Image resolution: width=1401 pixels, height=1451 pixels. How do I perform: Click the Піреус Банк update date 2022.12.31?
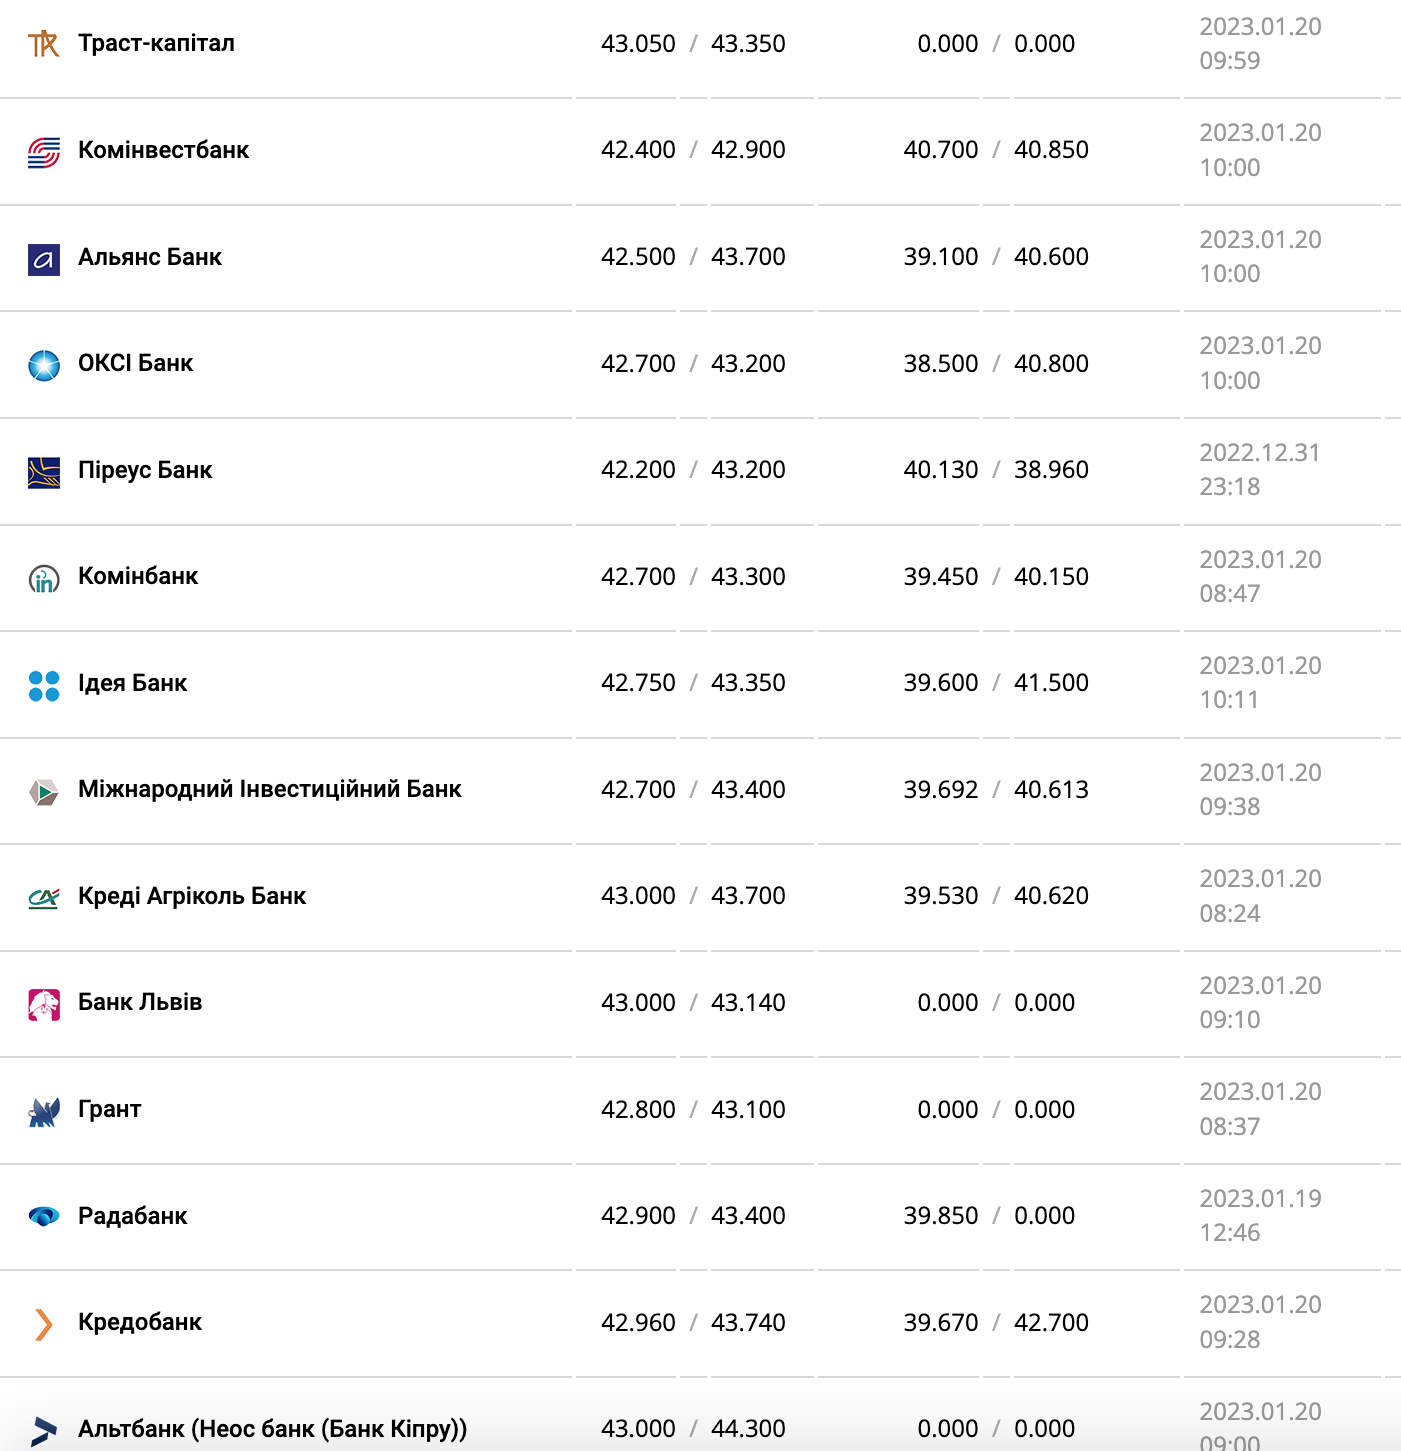tap(1260, 453)
